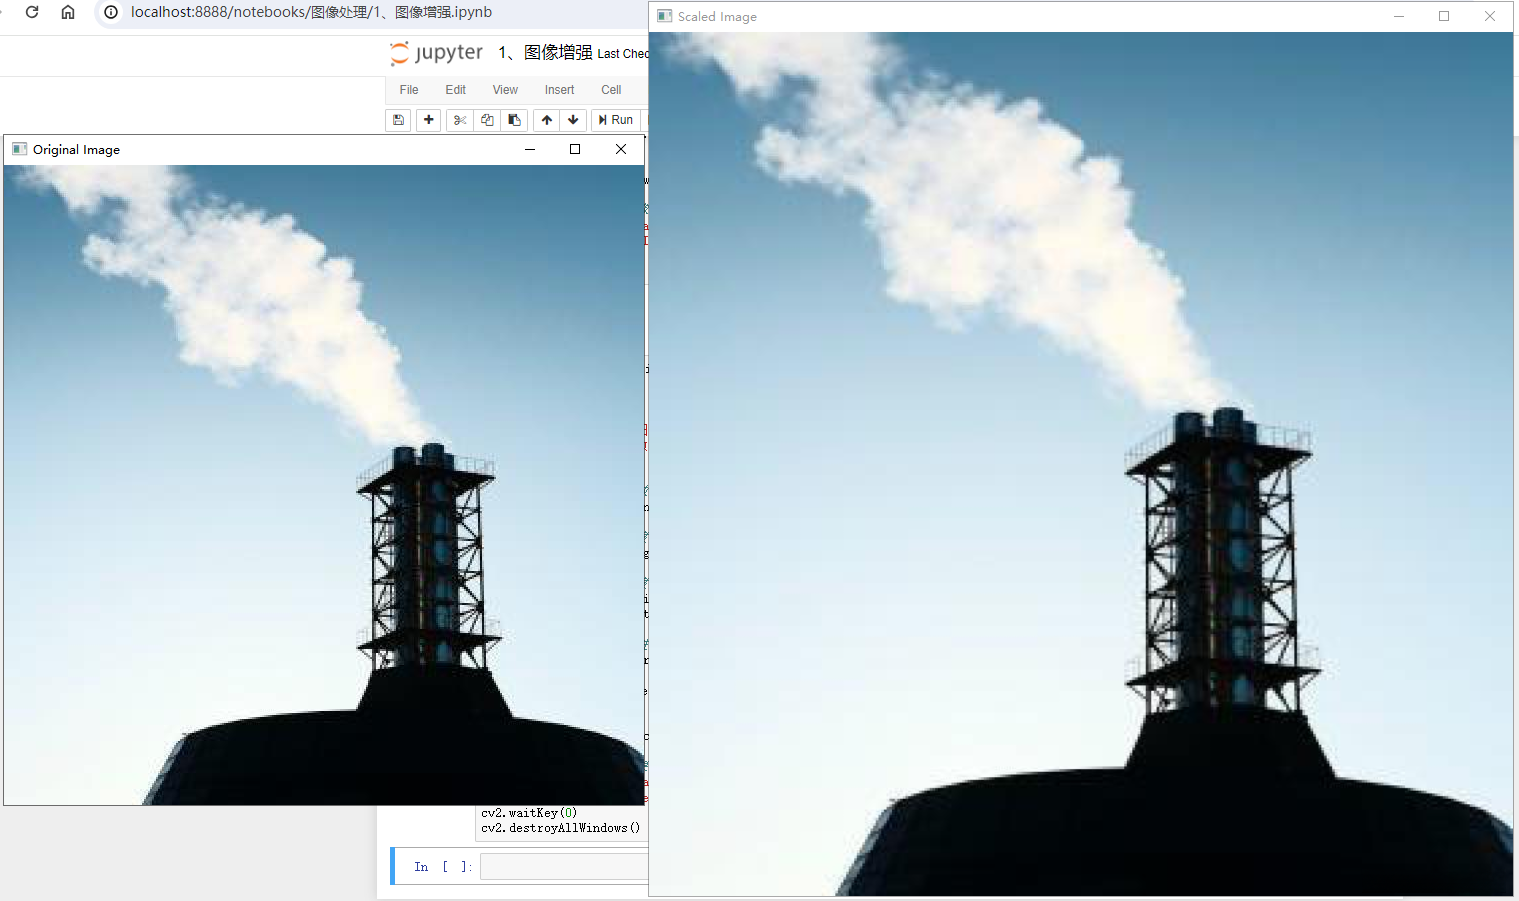Image resolution: width=1519 pixels, height=901 pixels.
Task: Open the Insert menu
Action: point(559,90)
